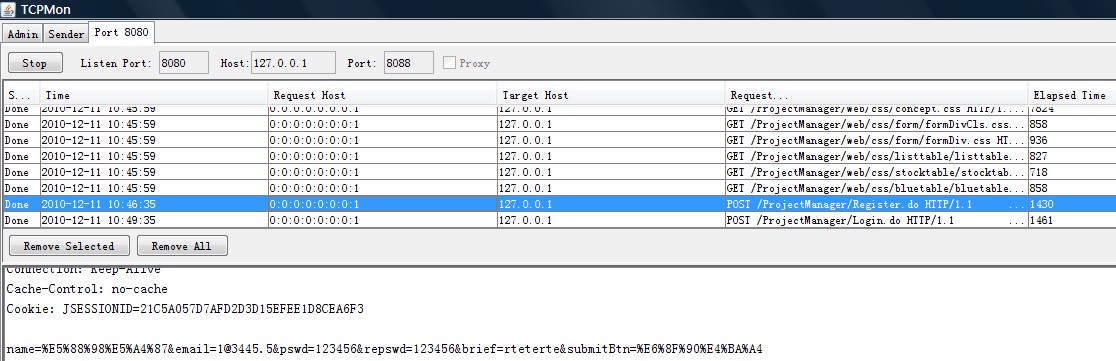
Task: Select the POST Register.do request row
Action: coord(559,204)
